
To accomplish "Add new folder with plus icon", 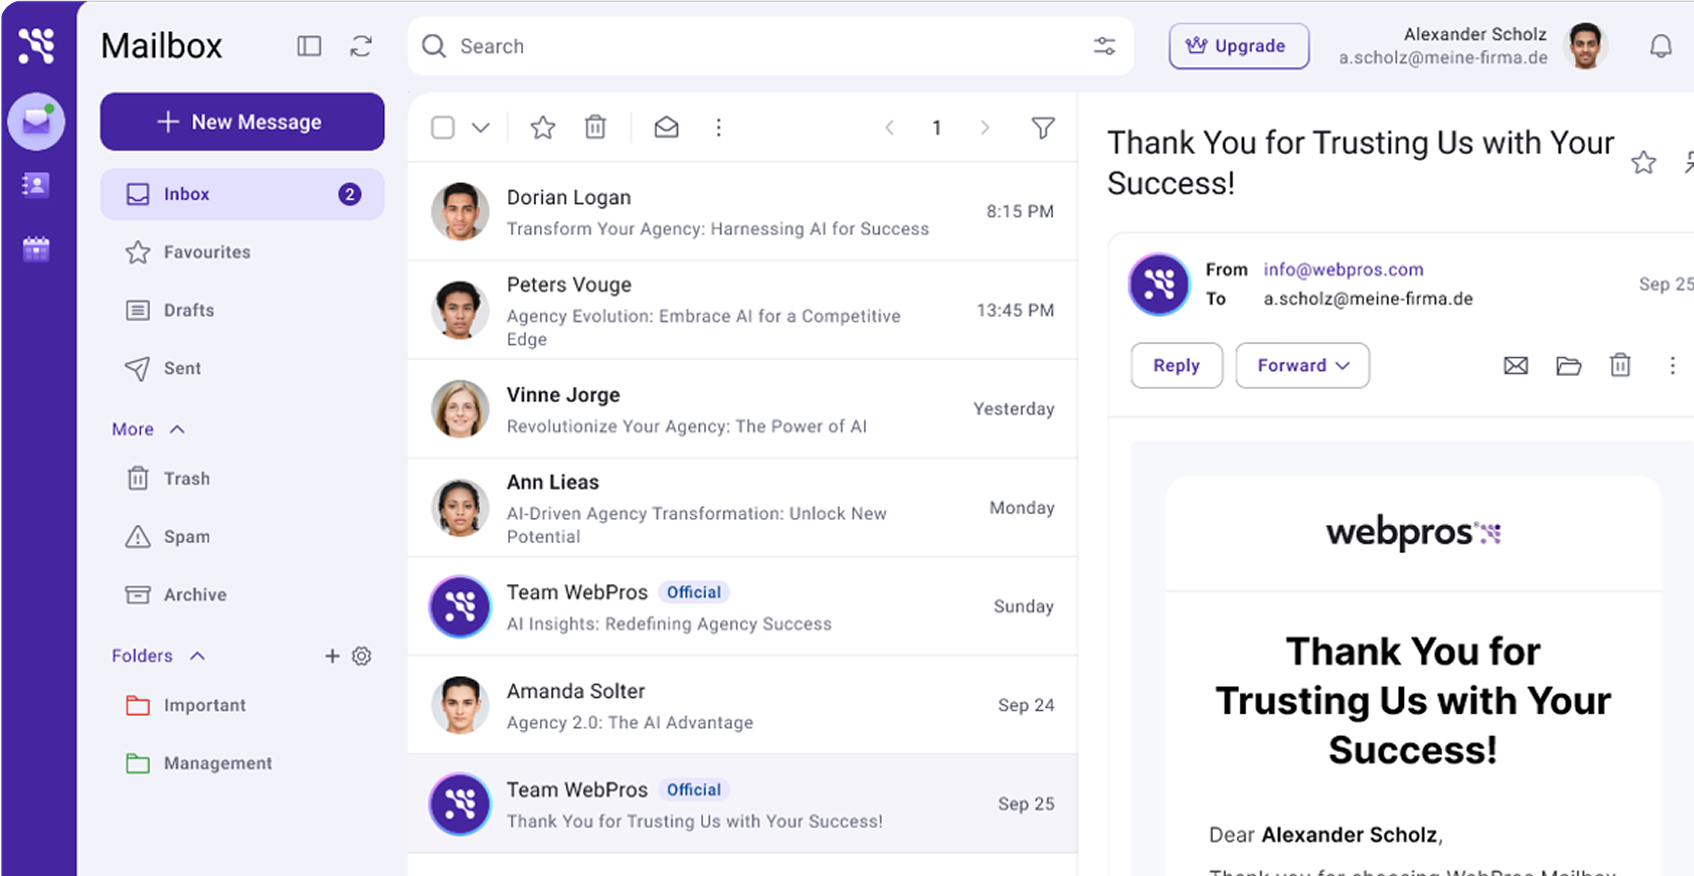I will (x=332, y=656).
